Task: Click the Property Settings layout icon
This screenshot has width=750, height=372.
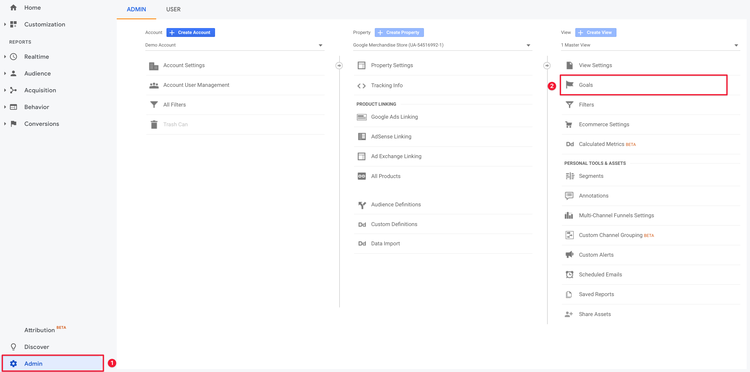Action: pyautogui.click(x=362, y=66)
